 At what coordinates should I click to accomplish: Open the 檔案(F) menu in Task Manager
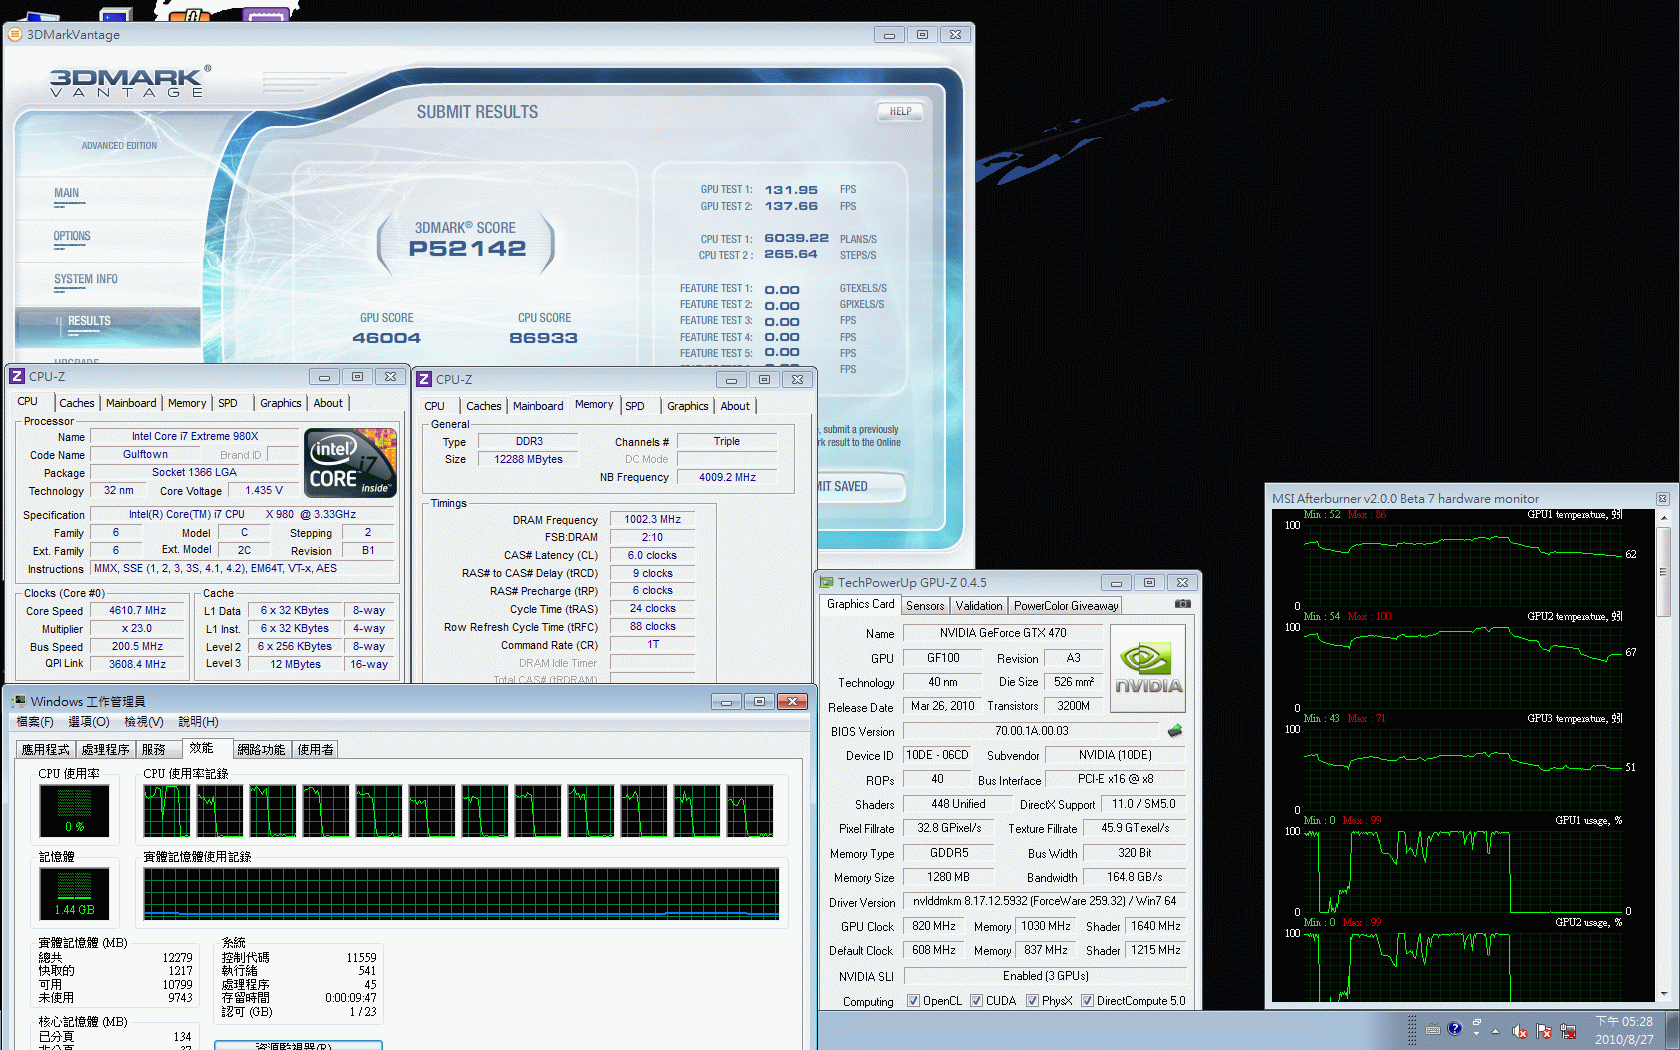tap(35, 722)
